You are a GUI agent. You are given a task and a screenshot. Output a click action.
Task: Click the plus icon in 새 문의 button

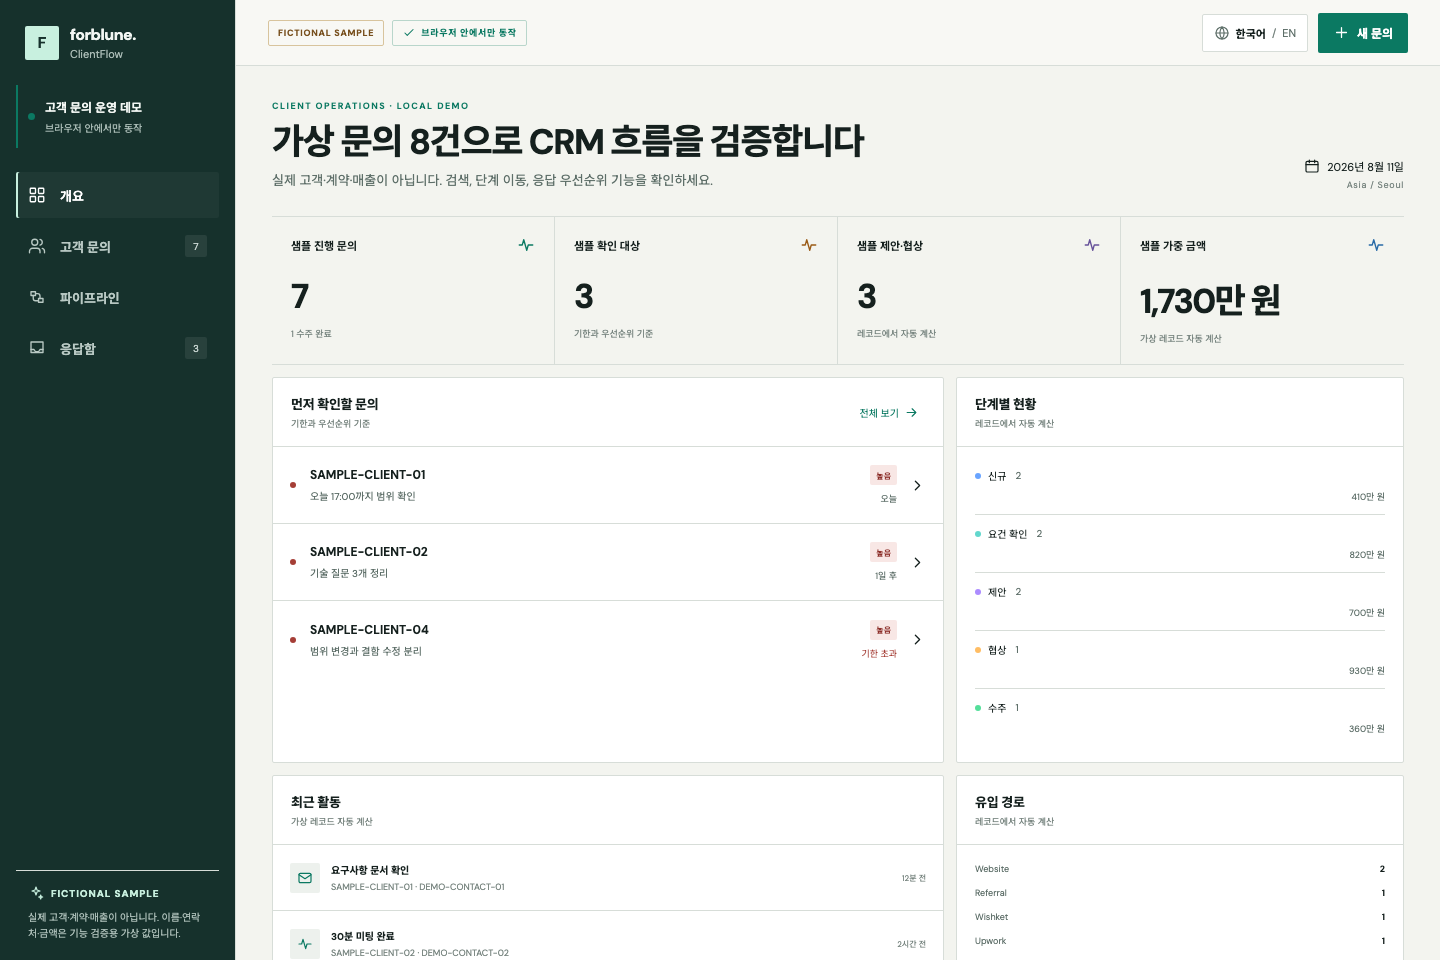1342,33
